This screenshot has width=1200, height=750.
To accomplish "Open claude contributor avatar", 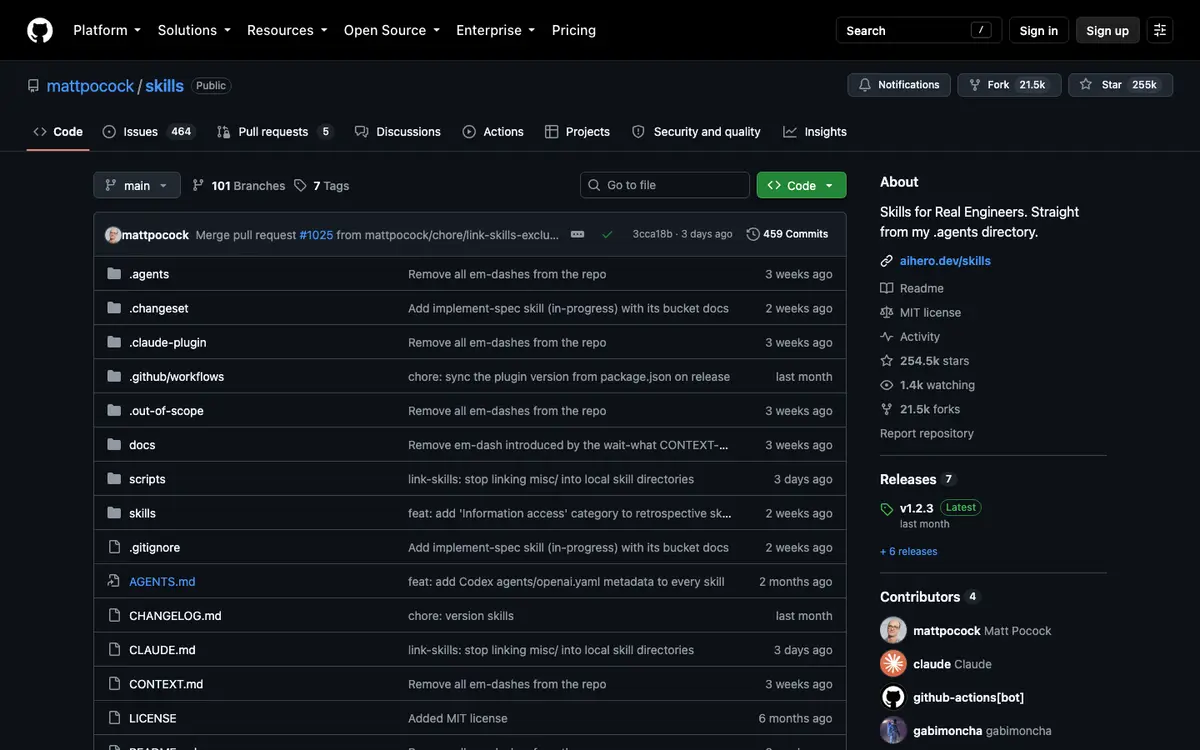I will (893, 664).
